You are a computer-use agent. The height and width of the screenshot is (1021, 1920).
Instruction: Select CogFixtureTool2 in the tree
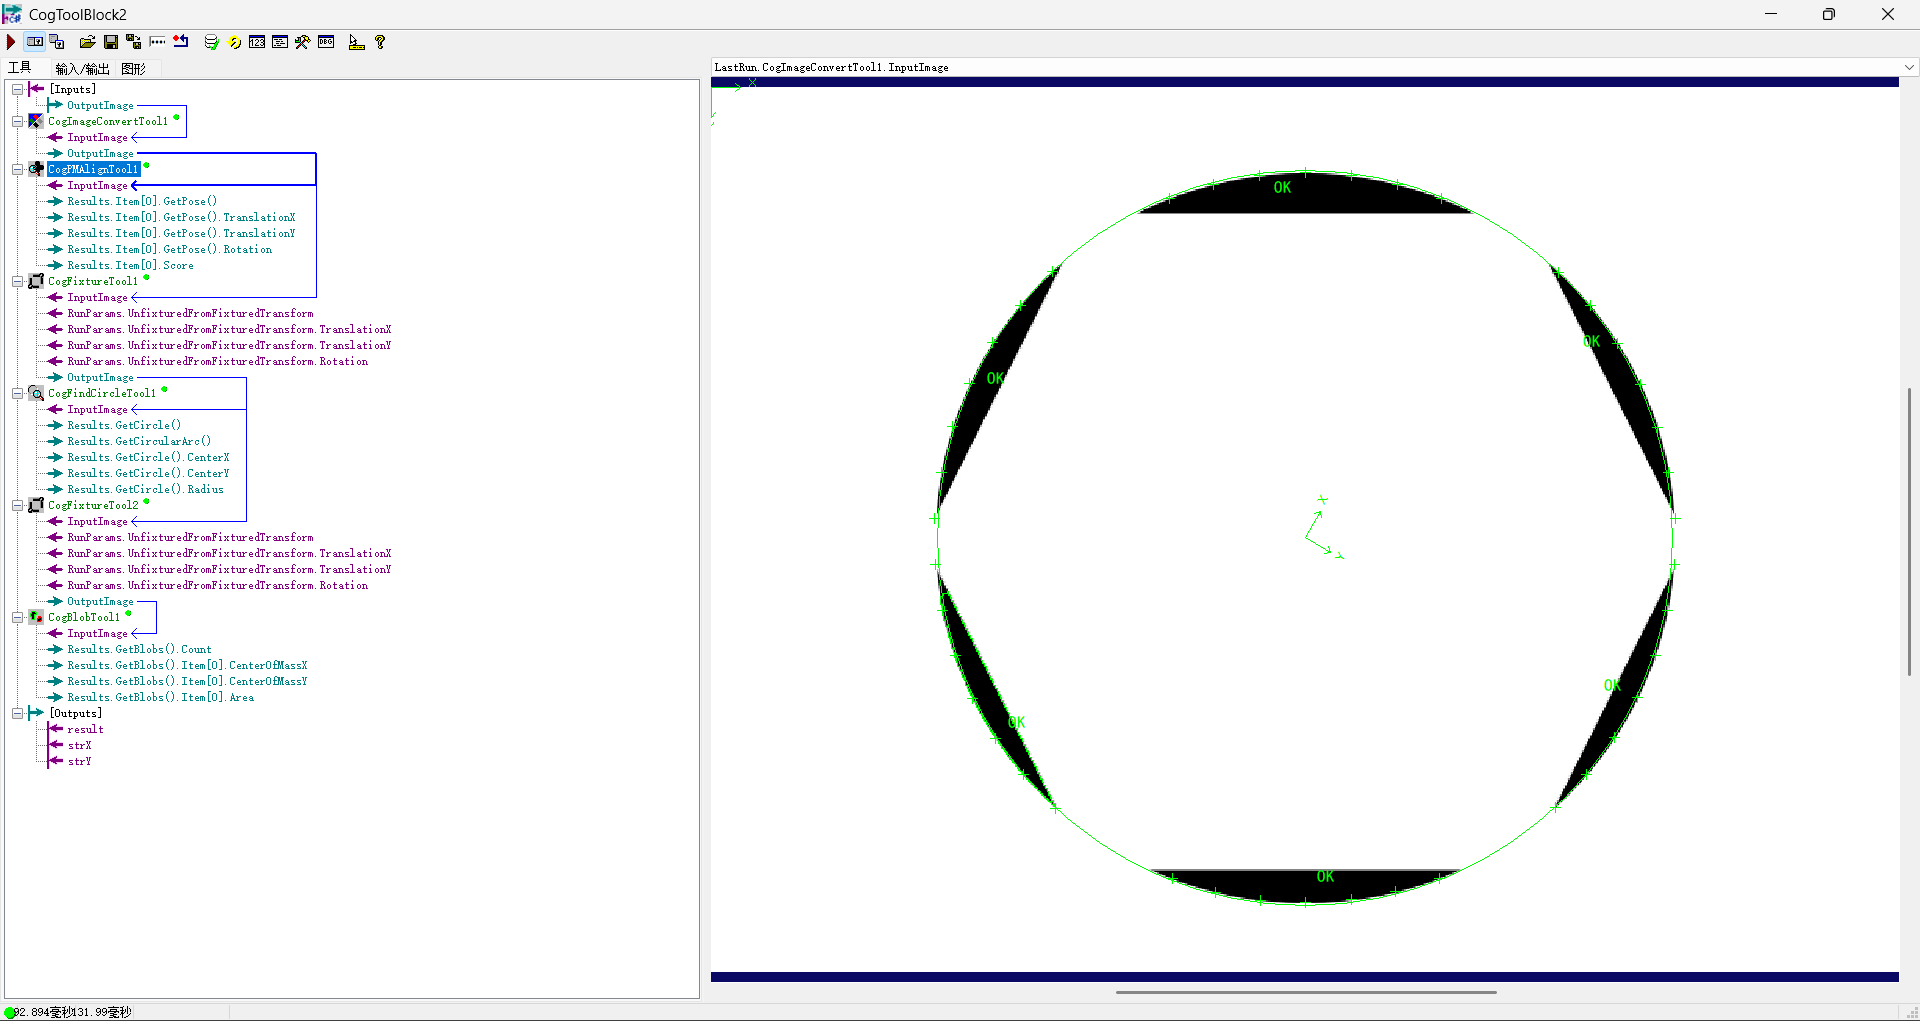pos(93,505)
